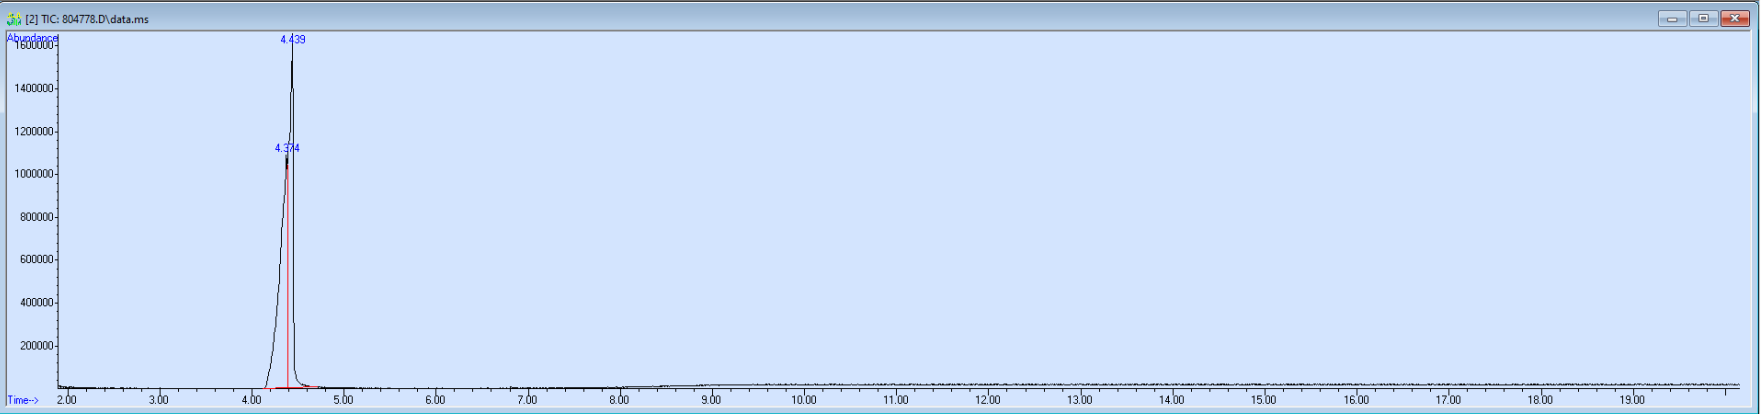The image size is (1761, 414).
Task: Click the 4.439 peak retention time label
Action: (x=293, y=40)
